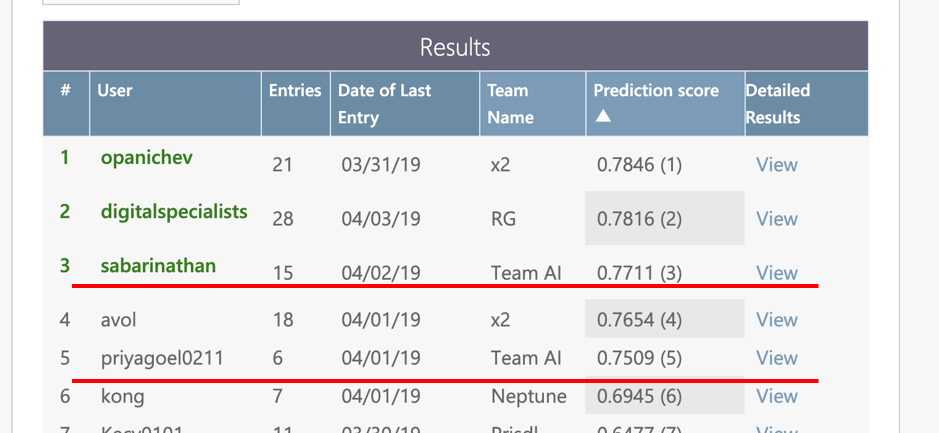The image size is (939, 433).
Task: Click username digitalspecialists
Action: click(174, 212)
